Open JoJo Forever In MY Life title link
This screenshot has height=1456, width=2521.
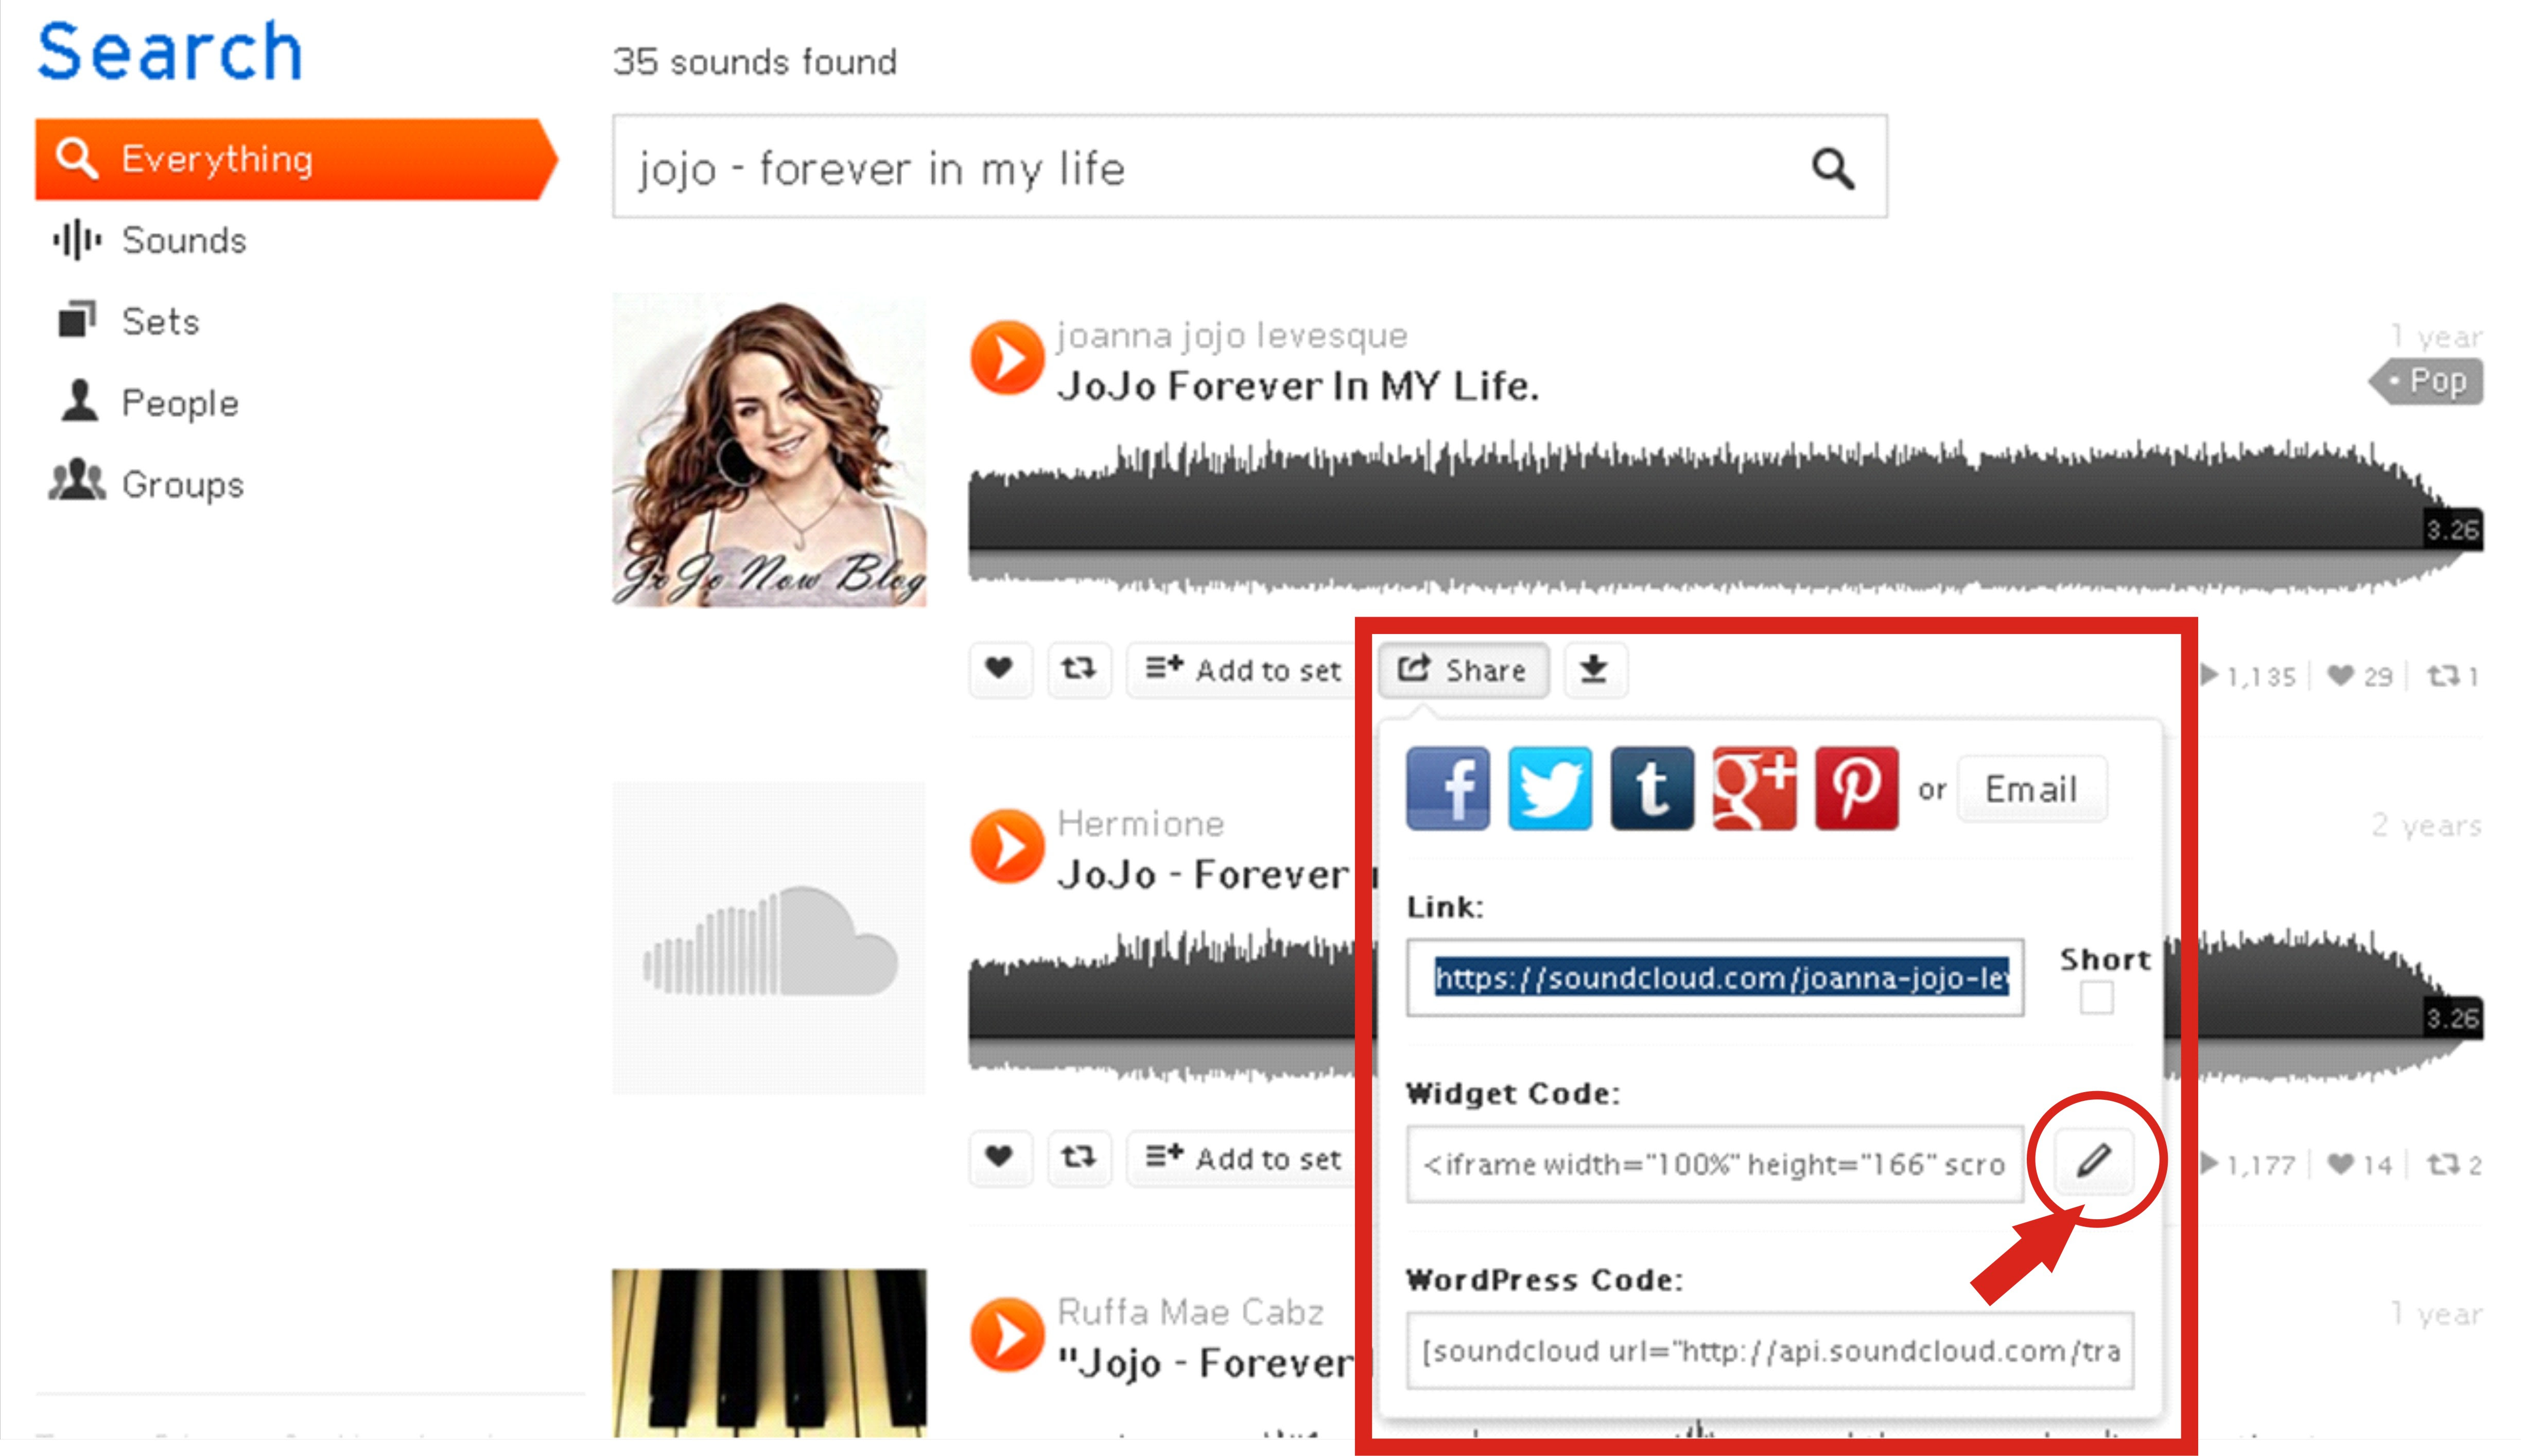[1298, 386]
